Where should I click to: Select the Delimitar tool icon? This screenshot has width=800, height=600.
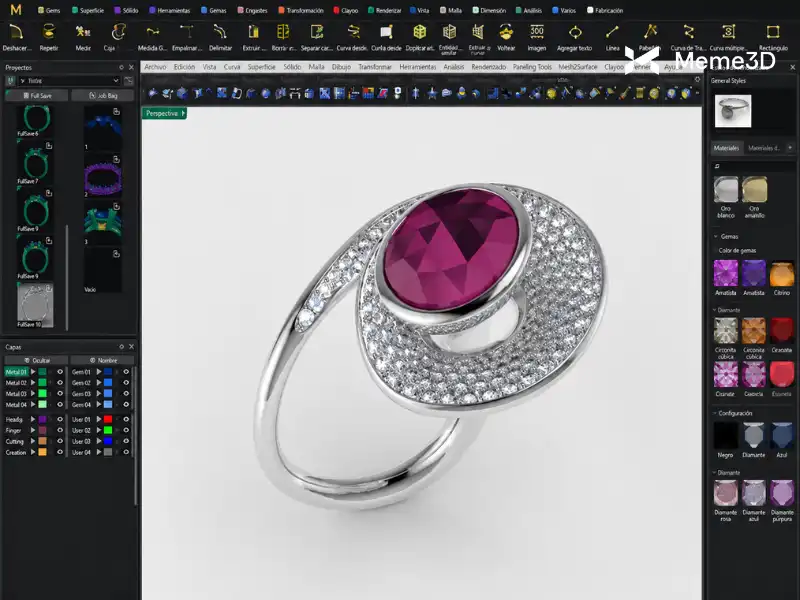point(220,32)
